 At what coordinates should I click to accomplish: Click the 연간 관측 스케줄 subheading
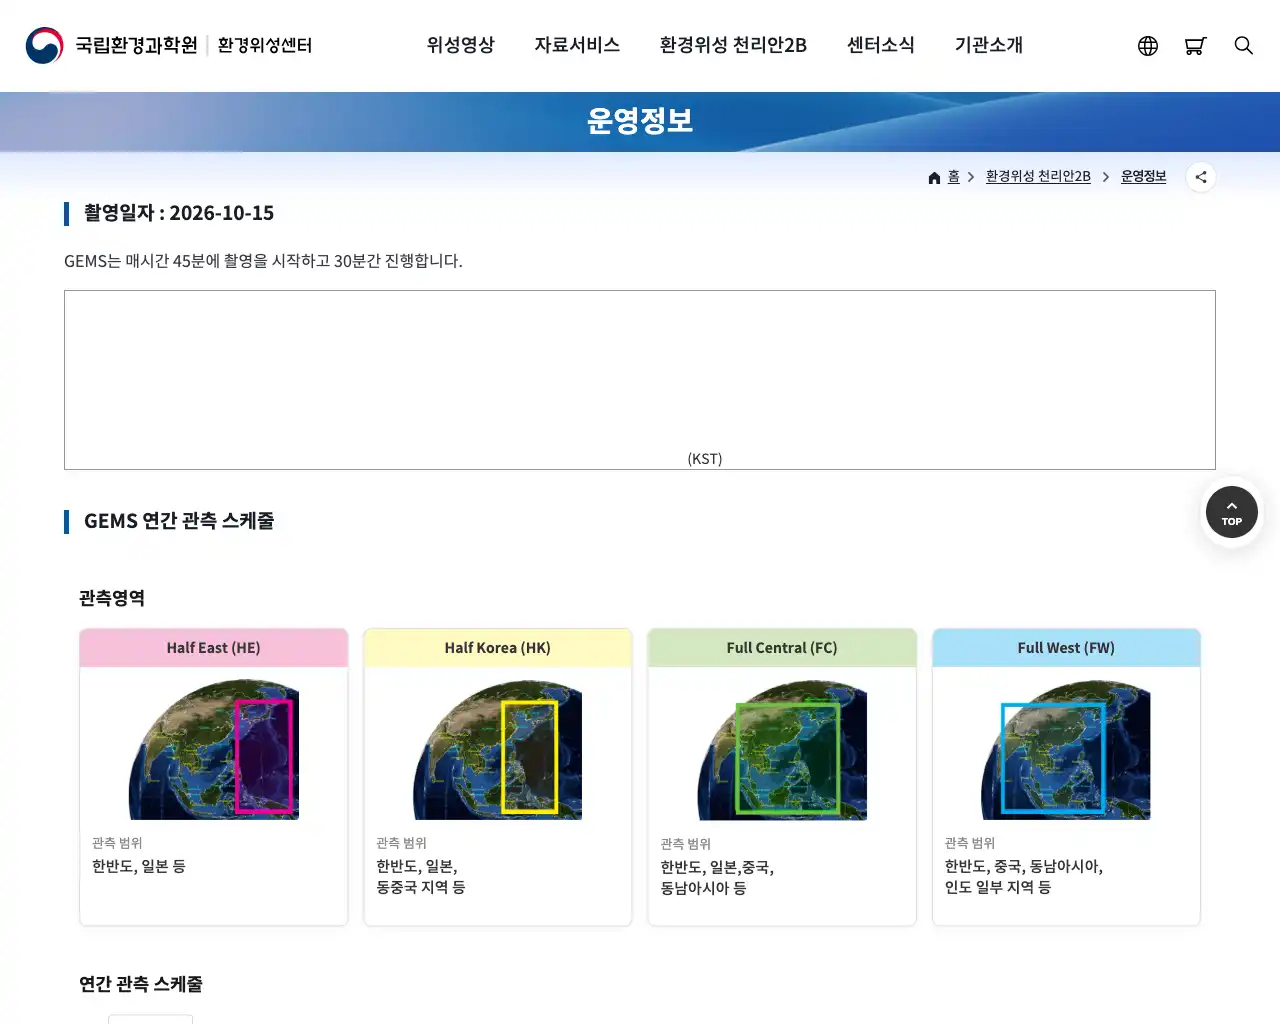pos(141,984)
